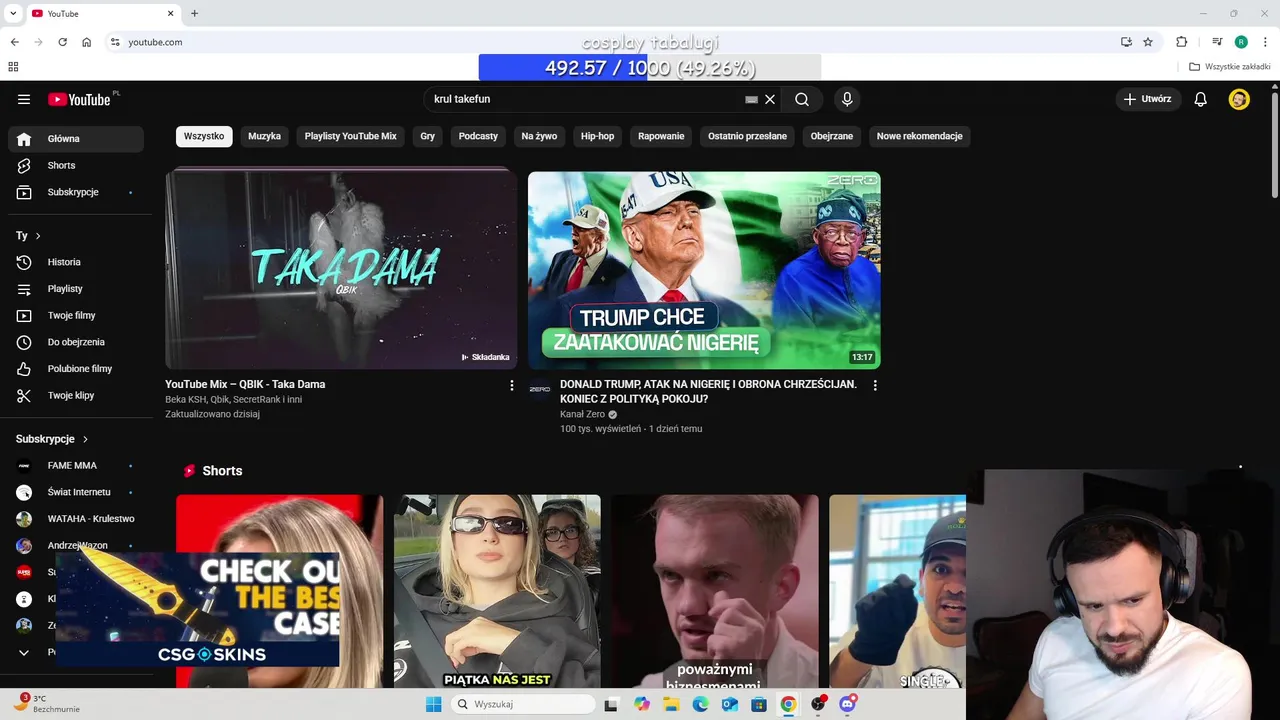Play the Taka Dama mix thumbnail

pyautogui.click(x=341, y=270)
